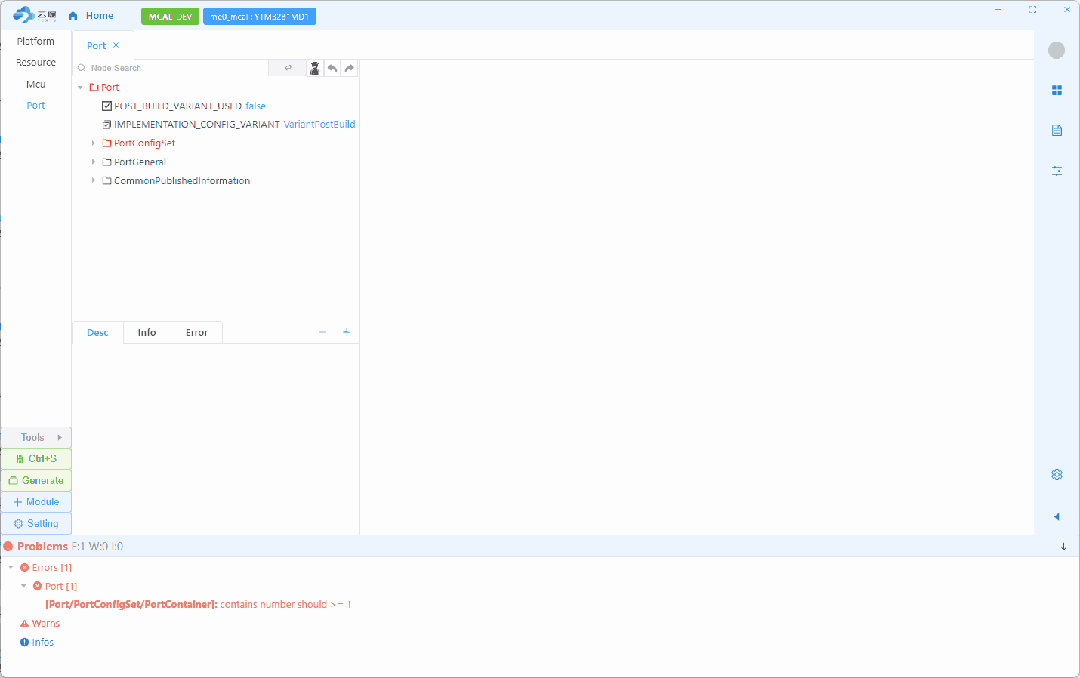Click the fullscreen icon in title bar
Screen dimensions: 1080x678
pyautogui.click(x=1032, y=10)
